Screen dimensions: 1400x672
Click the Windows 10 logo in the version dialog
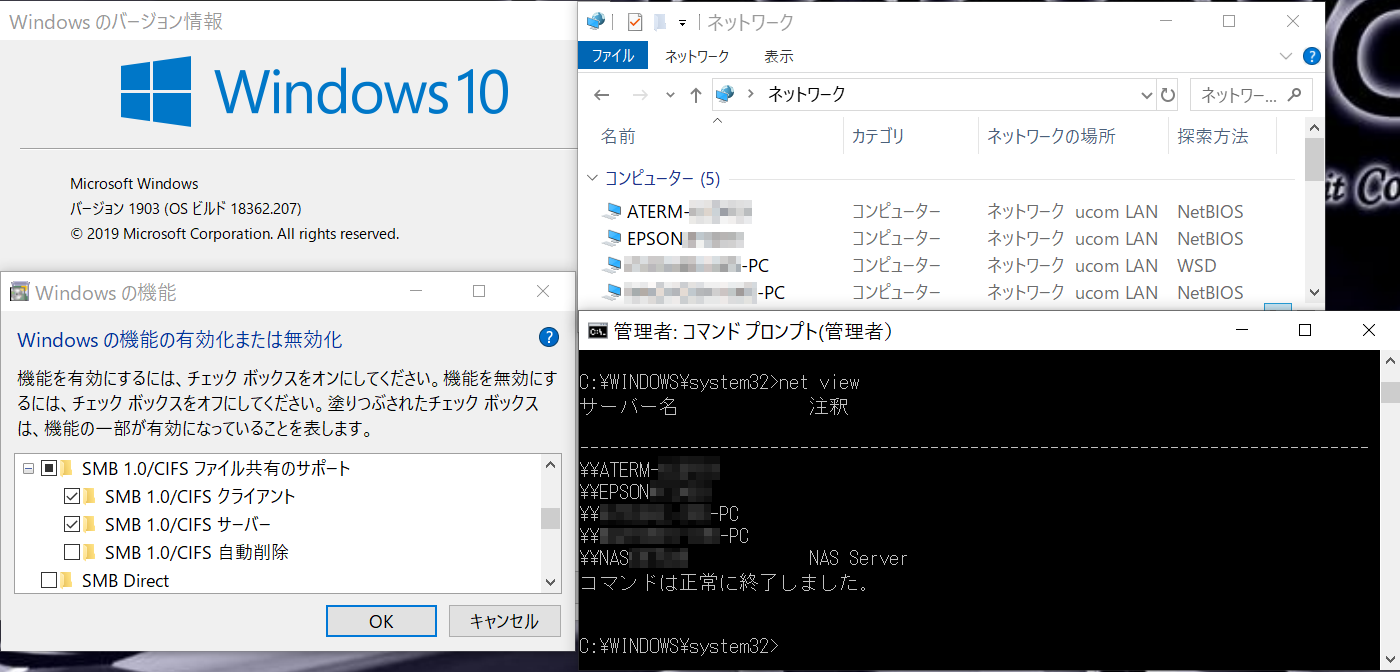coord(315,91)
